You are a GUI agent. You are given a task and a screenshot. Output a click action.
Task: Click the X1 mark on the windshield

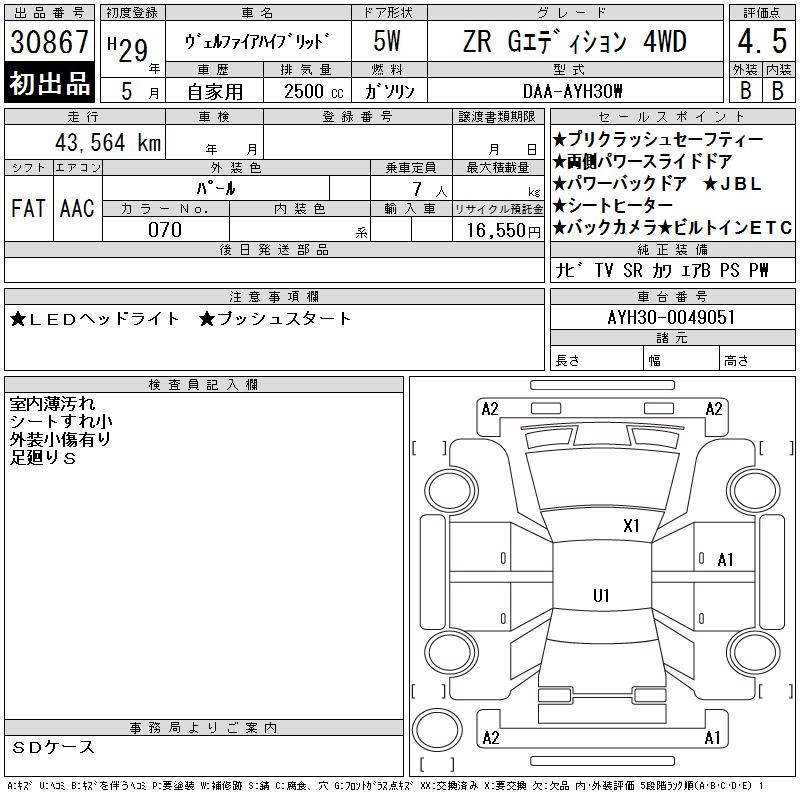[x=631, y=525]
